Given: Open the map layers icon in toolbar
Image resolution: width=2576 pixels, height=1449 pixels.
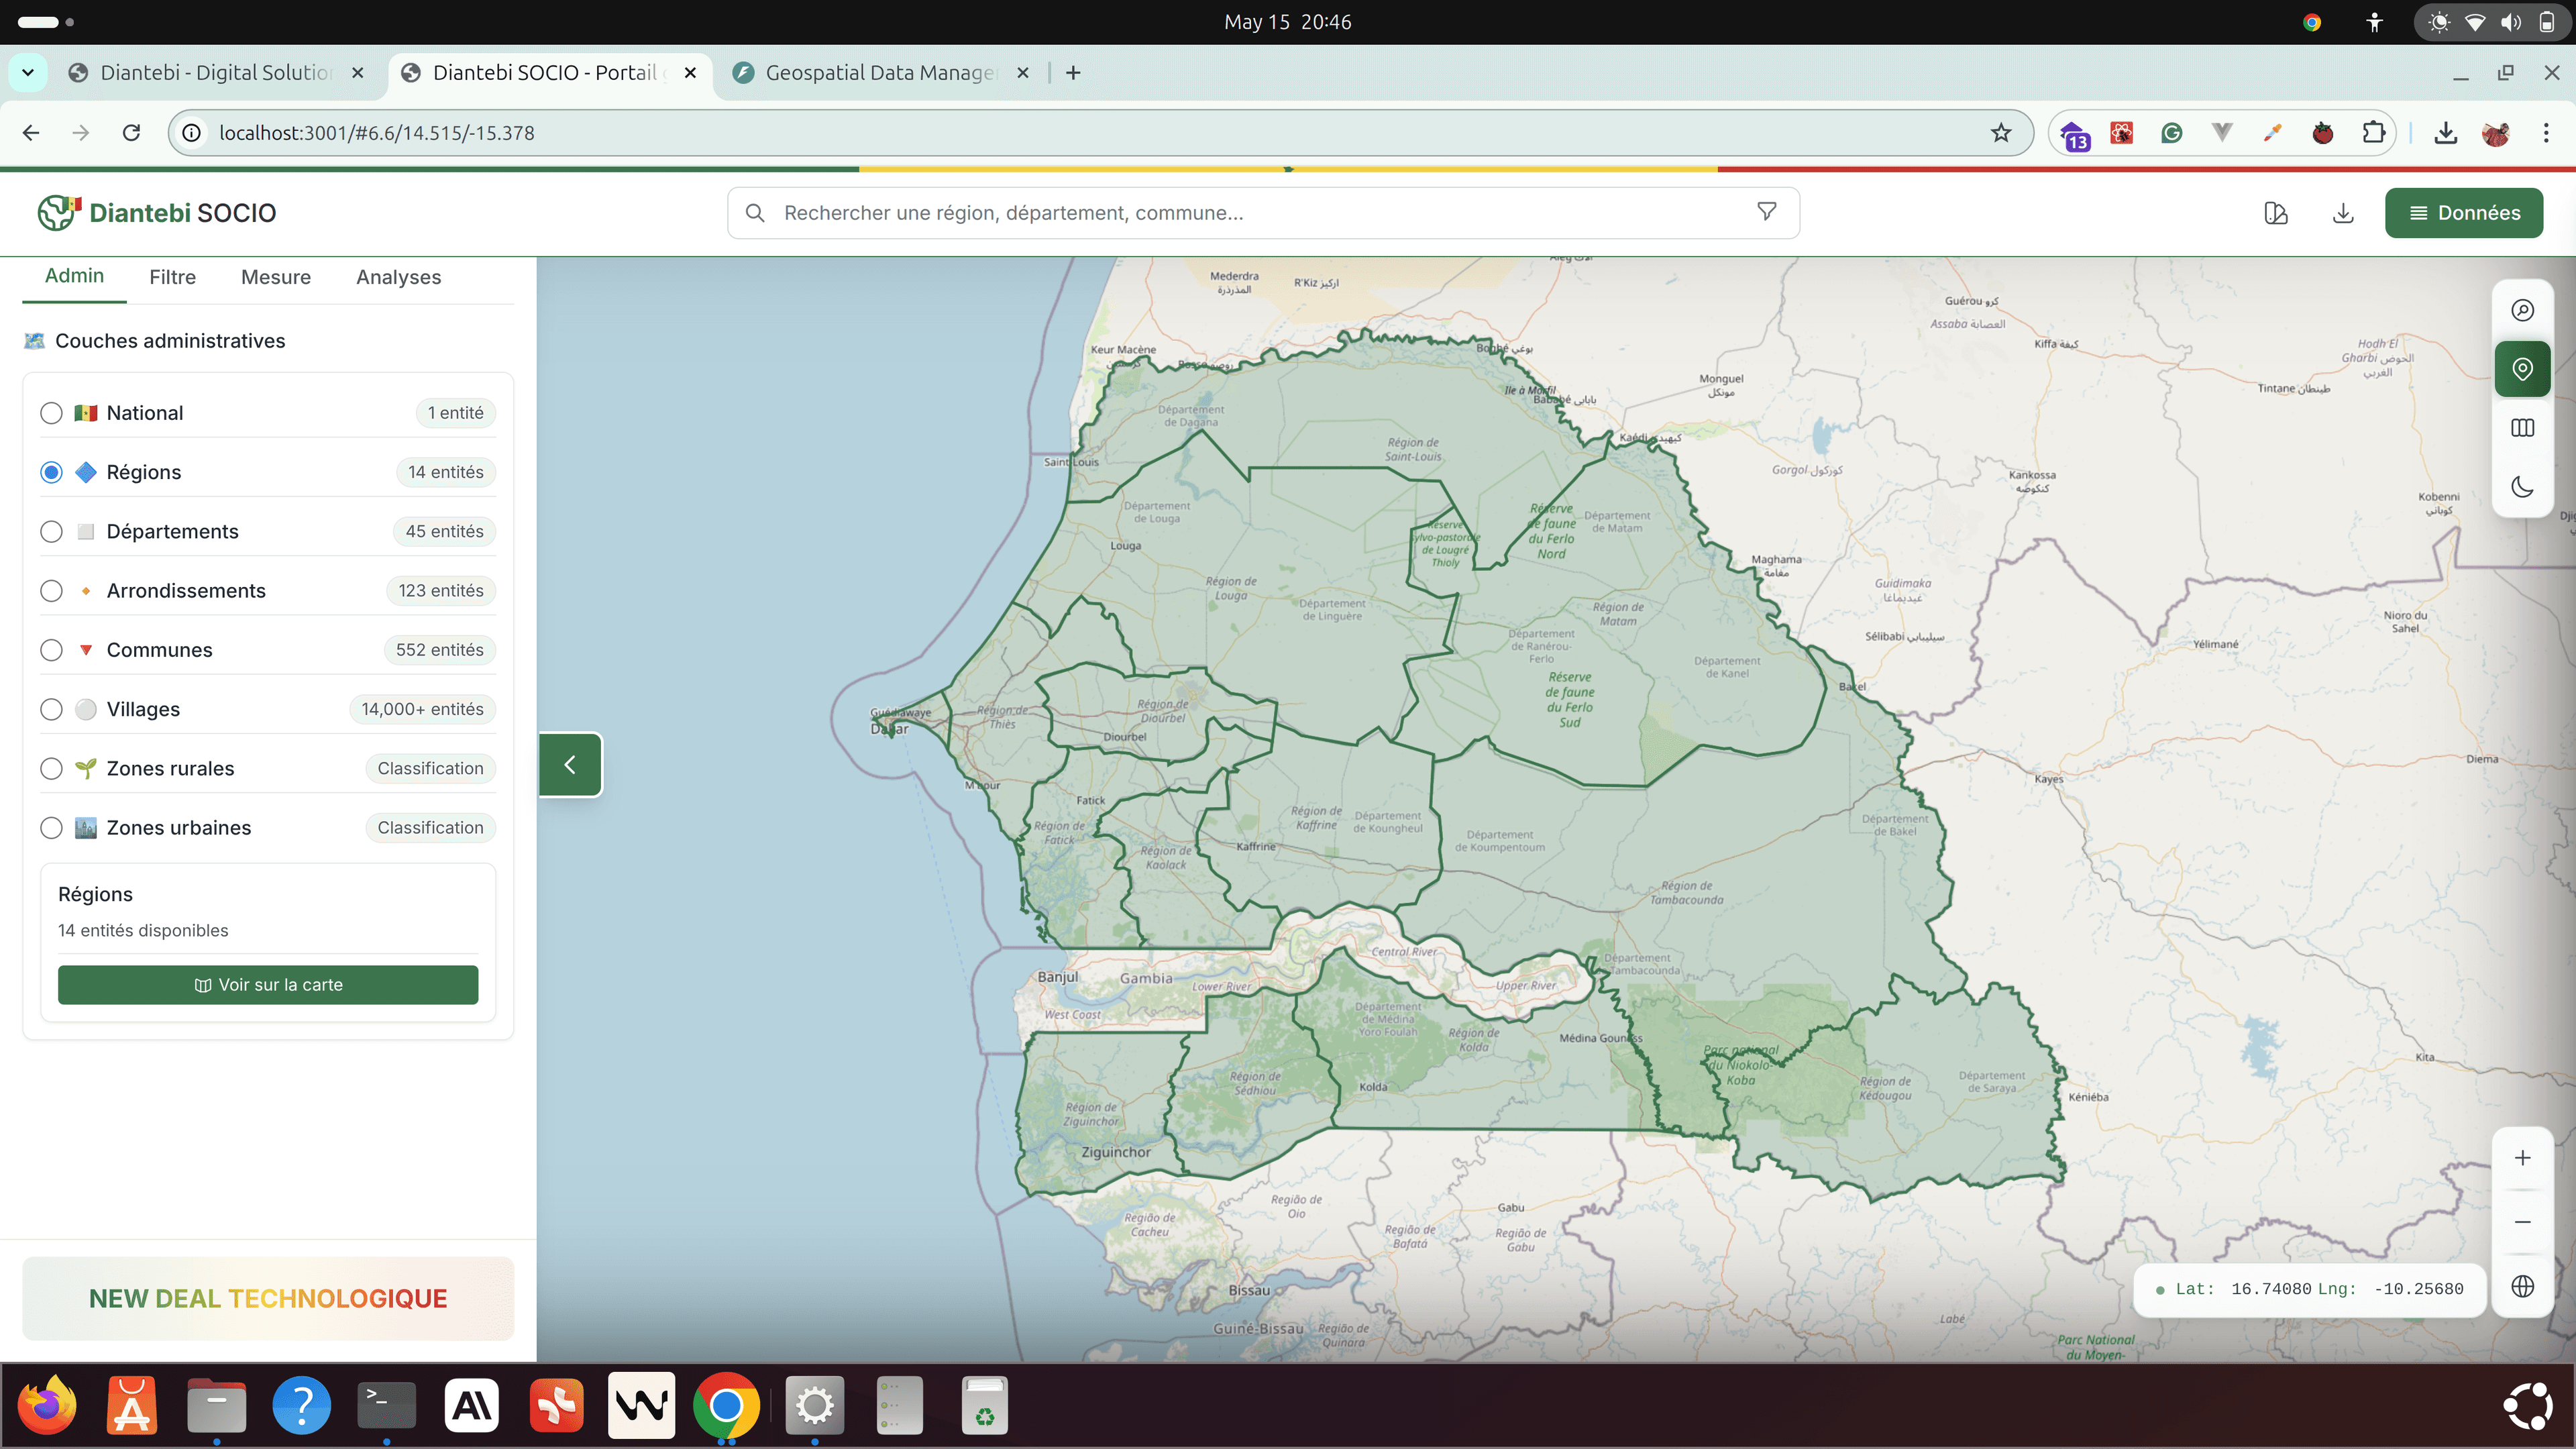Looking at the screenshot, I should pyautogui.click(x=2522, y=428).
